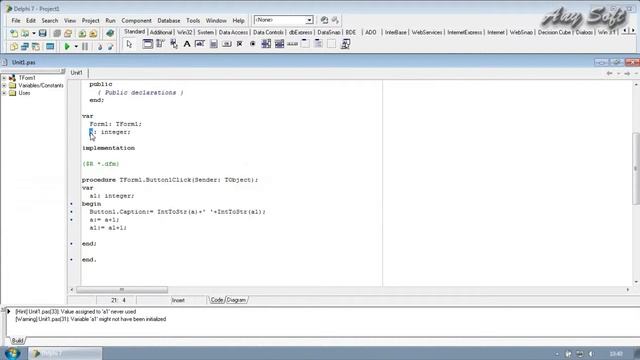Select the ComboBox component icon
The width and height of the screenshot is (640, 360).
click(x=279, y=44)
